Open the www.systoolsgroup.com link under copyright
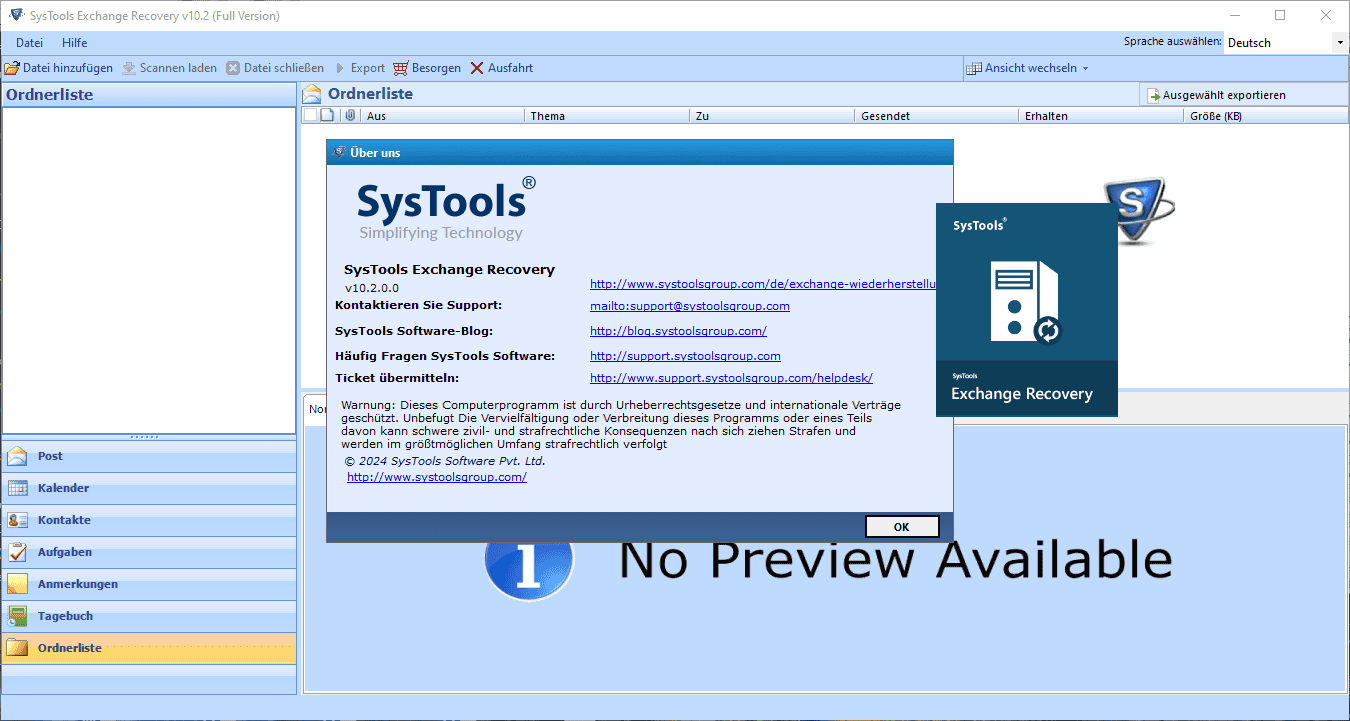 [x=437, y=477]
